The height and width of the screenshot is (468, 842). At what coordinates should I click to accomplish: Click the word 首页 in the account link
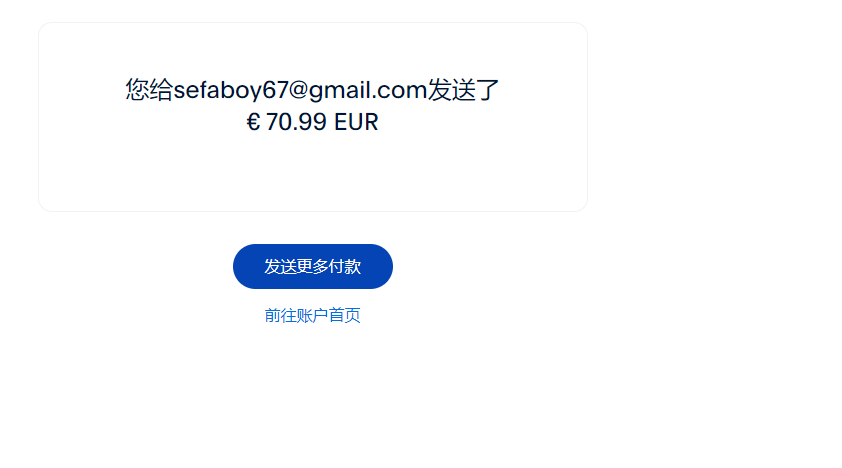(345, 316)
